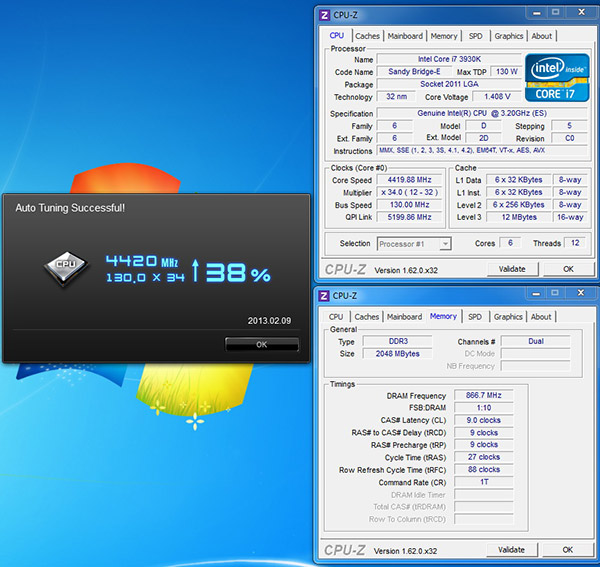Click the memory Type value DDR3
This screenshot has height=567, width=600.
pos(398,341)
